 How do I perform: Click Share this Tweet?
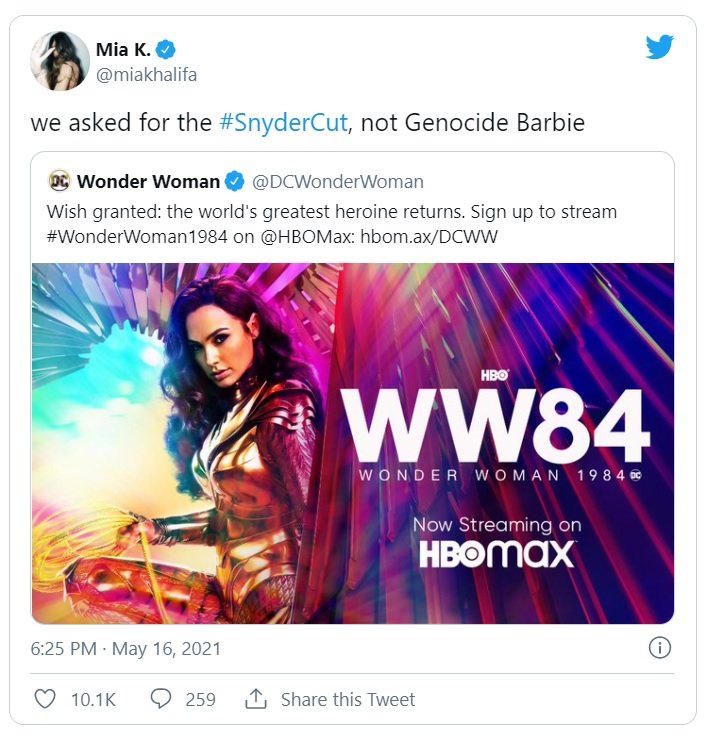click(348, 699)
